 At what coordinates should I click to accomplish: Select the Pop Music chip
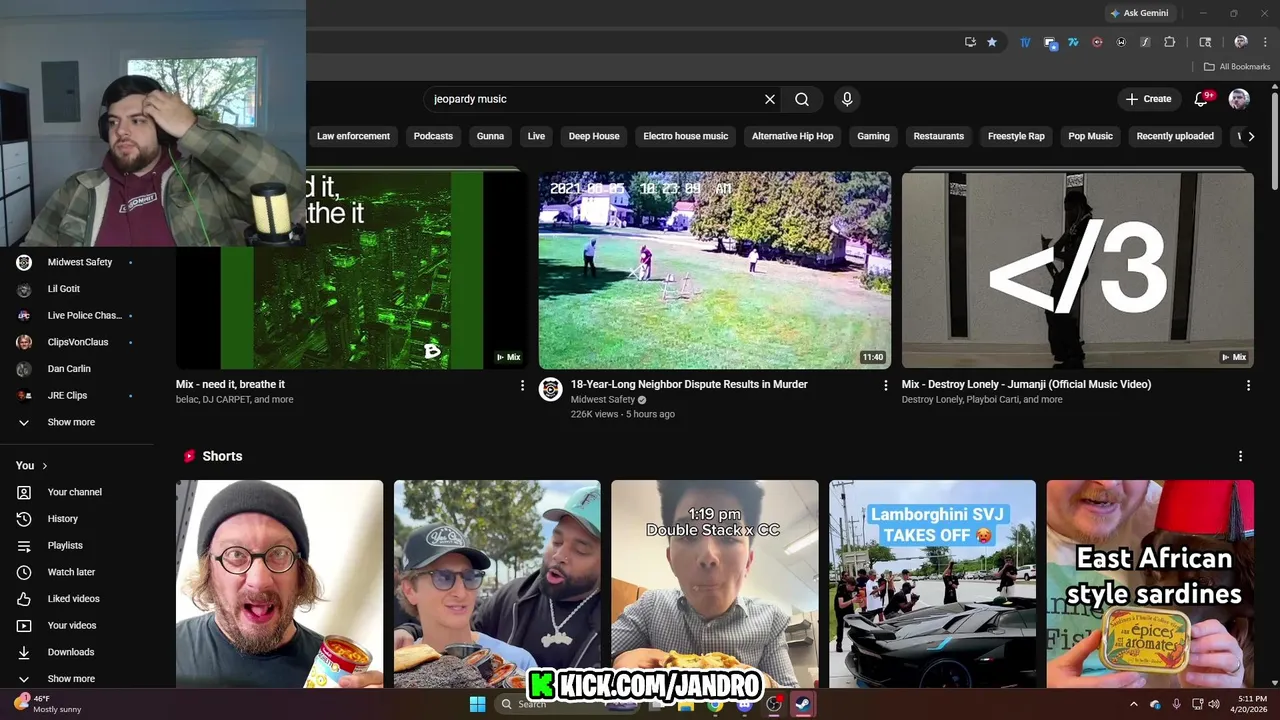pos(1090,136)
